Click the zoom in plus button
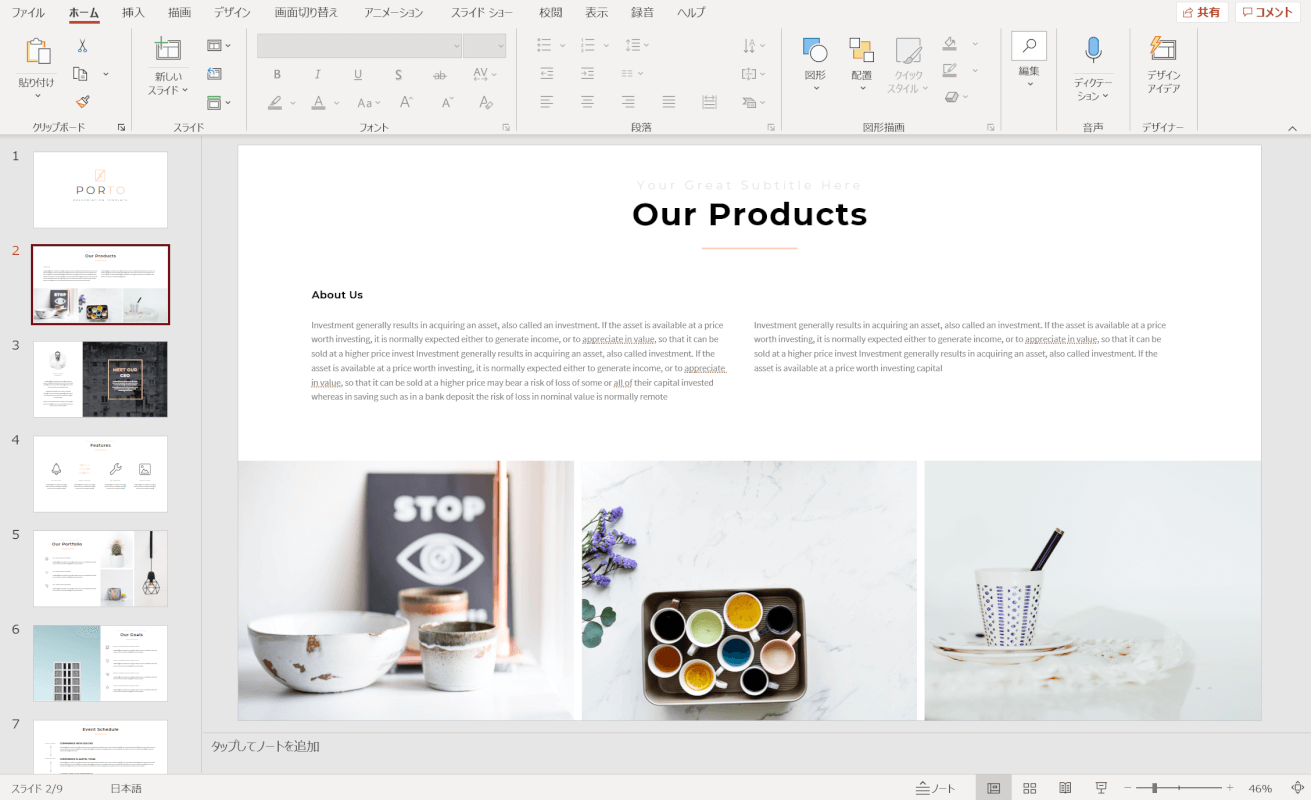The height and width of the screenshot is (800, 1311). pyautogui.click(x=1230, y=788)
